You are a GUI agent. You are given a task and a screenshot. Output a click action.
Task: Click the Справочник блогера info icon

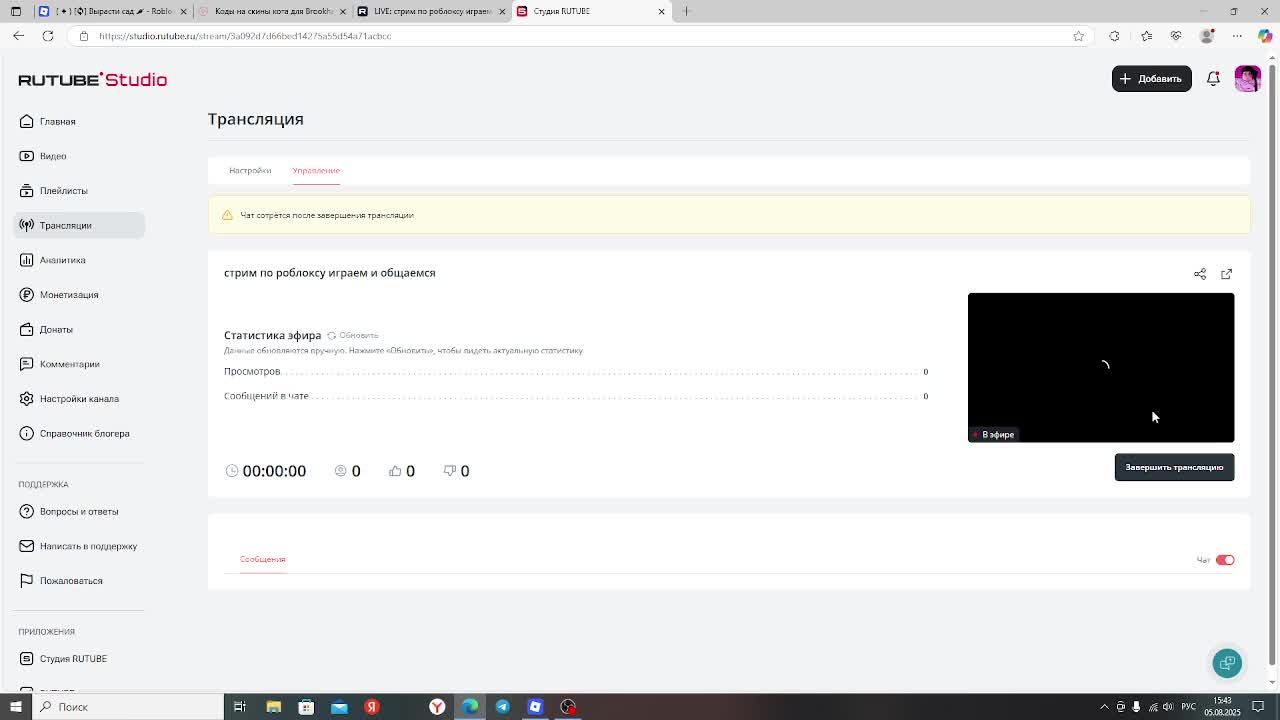(27, 433)
